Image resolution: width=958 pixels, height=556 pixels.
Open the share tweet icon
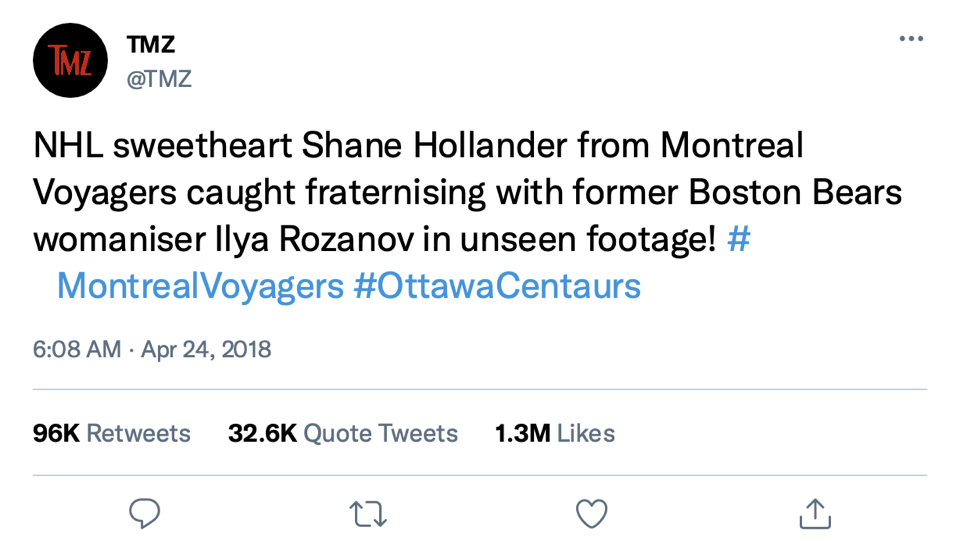[815, 514]
